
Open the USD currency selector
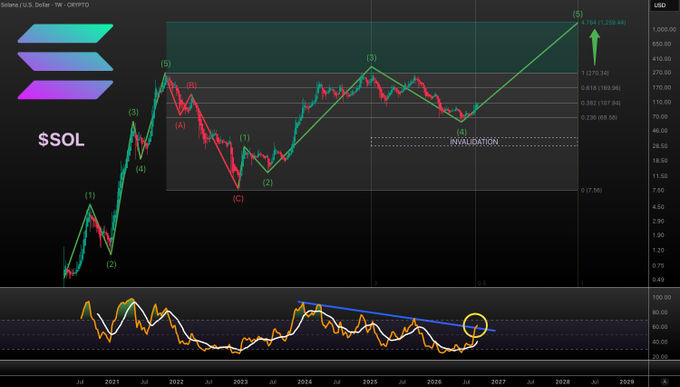pos(660,5)
